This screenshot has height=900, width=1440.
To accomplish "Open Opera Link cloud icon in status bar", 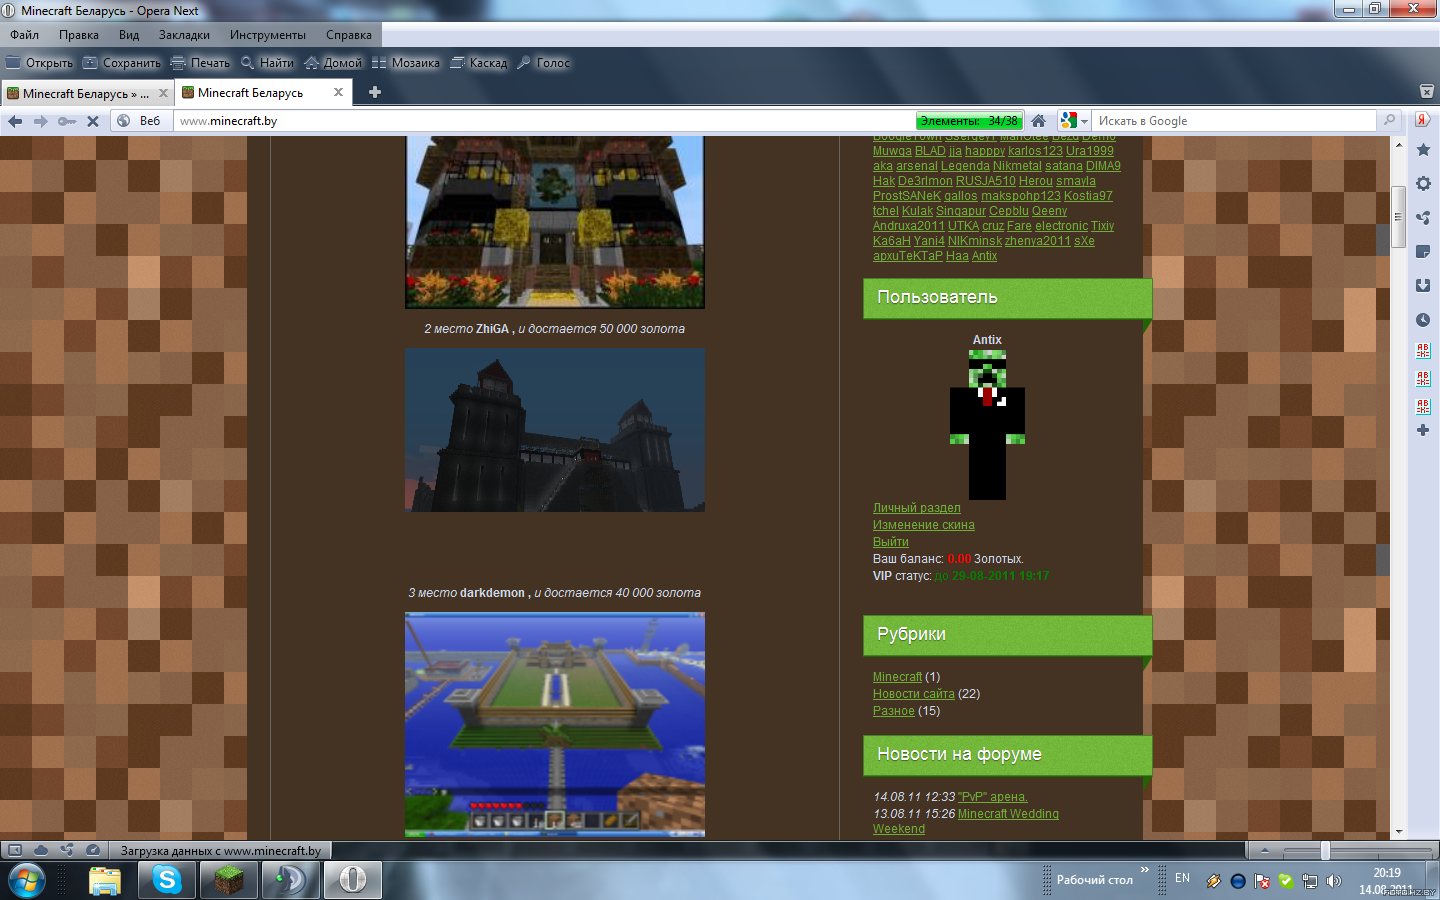I will coord(41,850).
